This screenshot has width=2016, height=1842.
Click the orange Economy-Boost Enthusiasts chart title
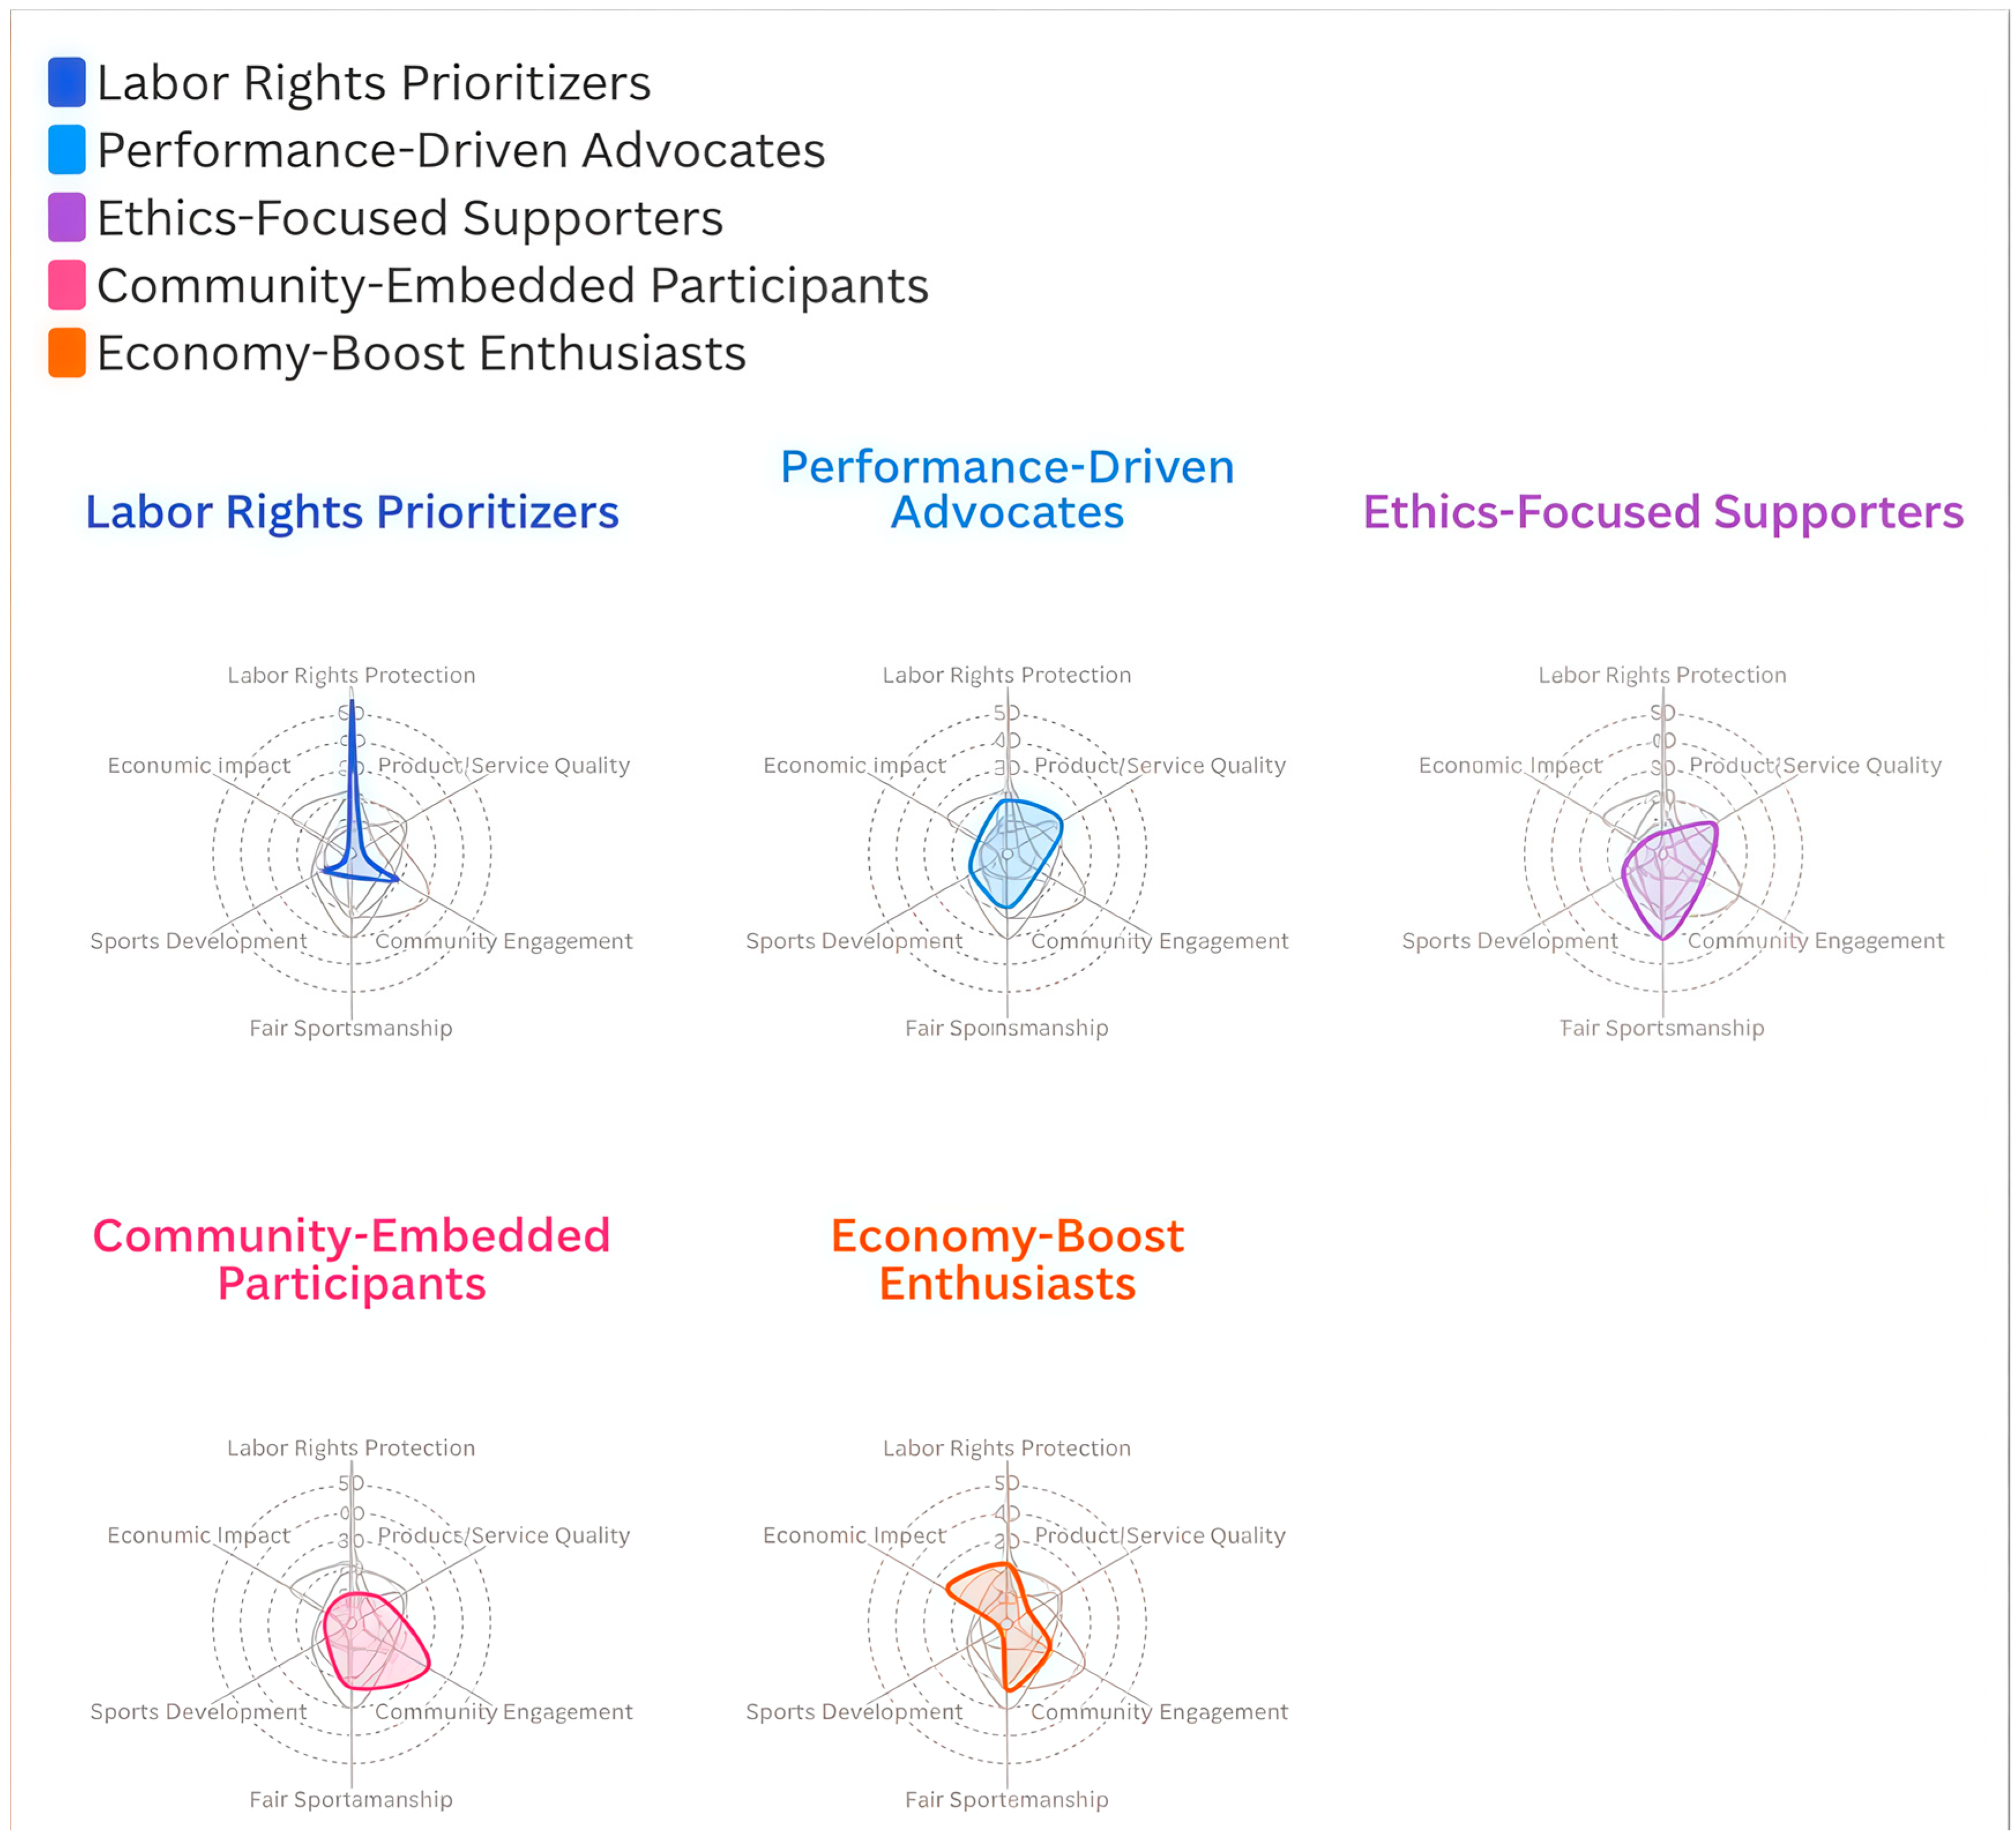point(1007,1259)
